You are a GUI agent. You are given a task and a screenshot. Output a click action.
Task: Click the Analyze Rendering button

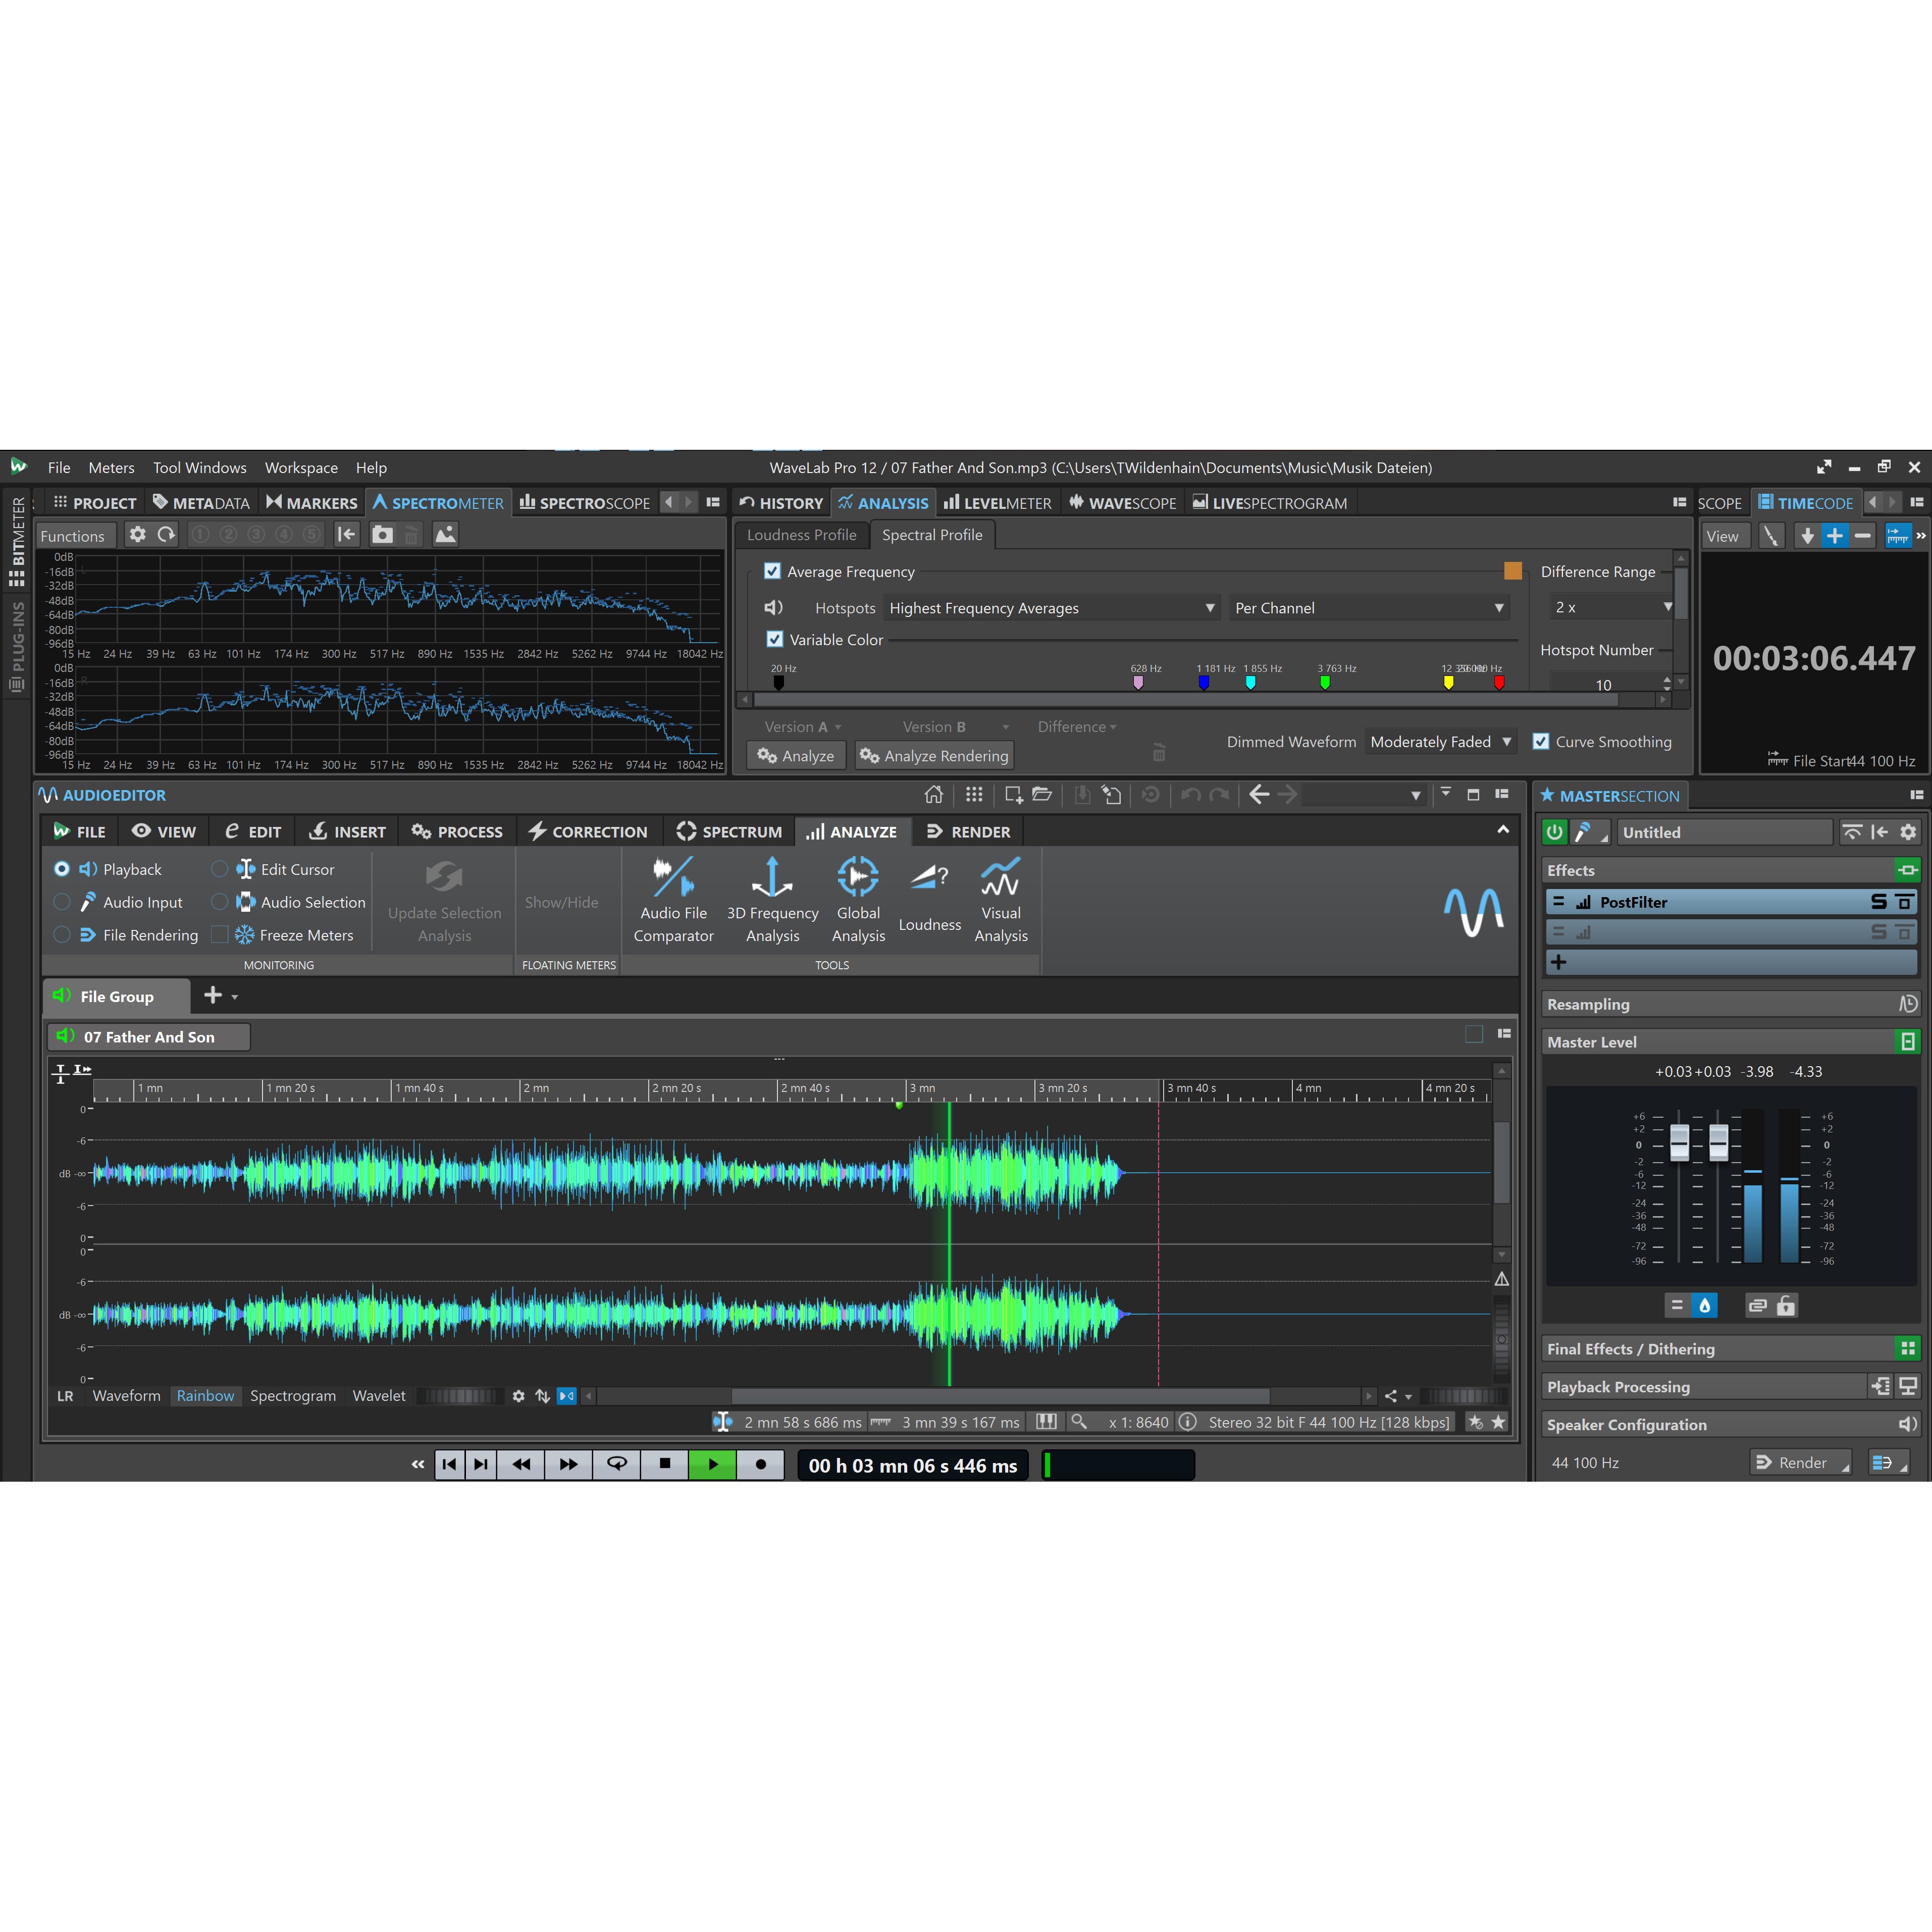point(934,756)
